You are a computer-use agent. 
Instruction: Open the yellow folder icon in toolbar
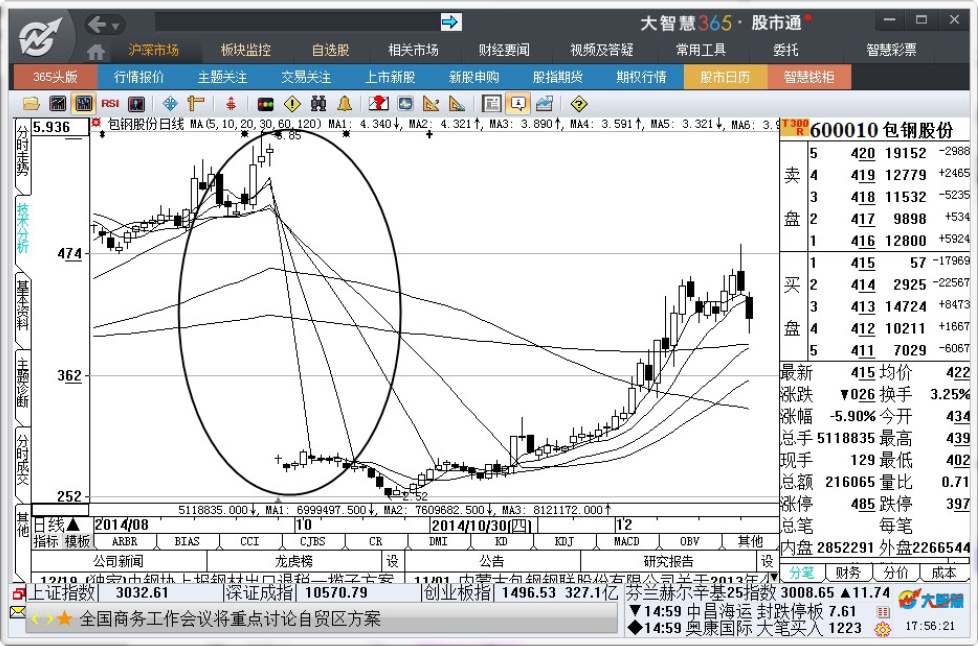31,104
